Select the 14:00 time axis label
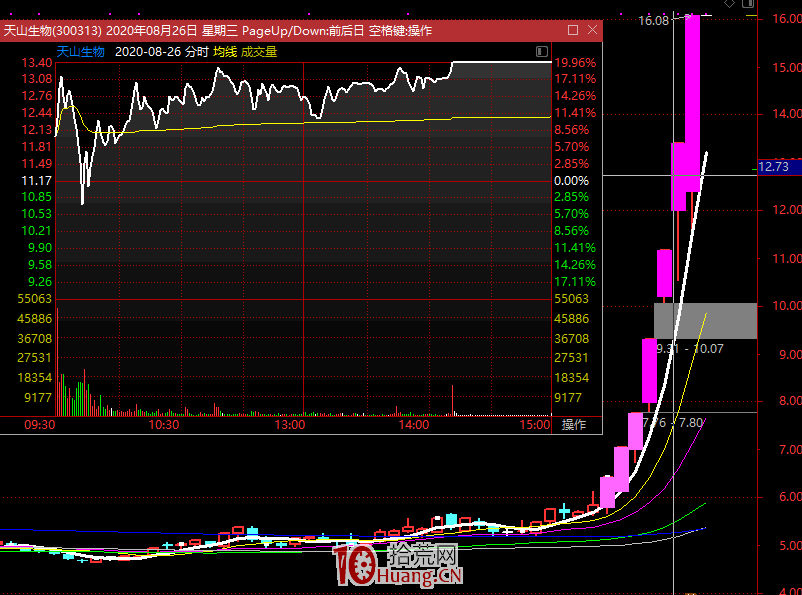 [x=414, y=425]
